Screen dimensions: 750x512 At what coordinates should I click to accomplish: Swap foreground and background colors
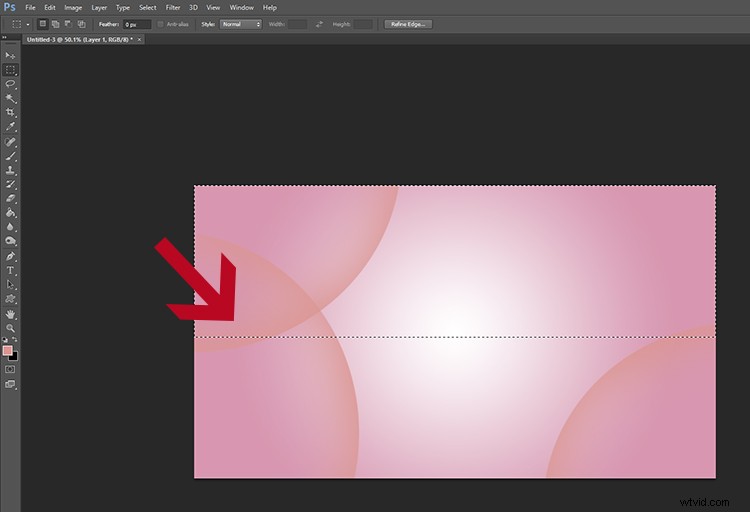15,340
